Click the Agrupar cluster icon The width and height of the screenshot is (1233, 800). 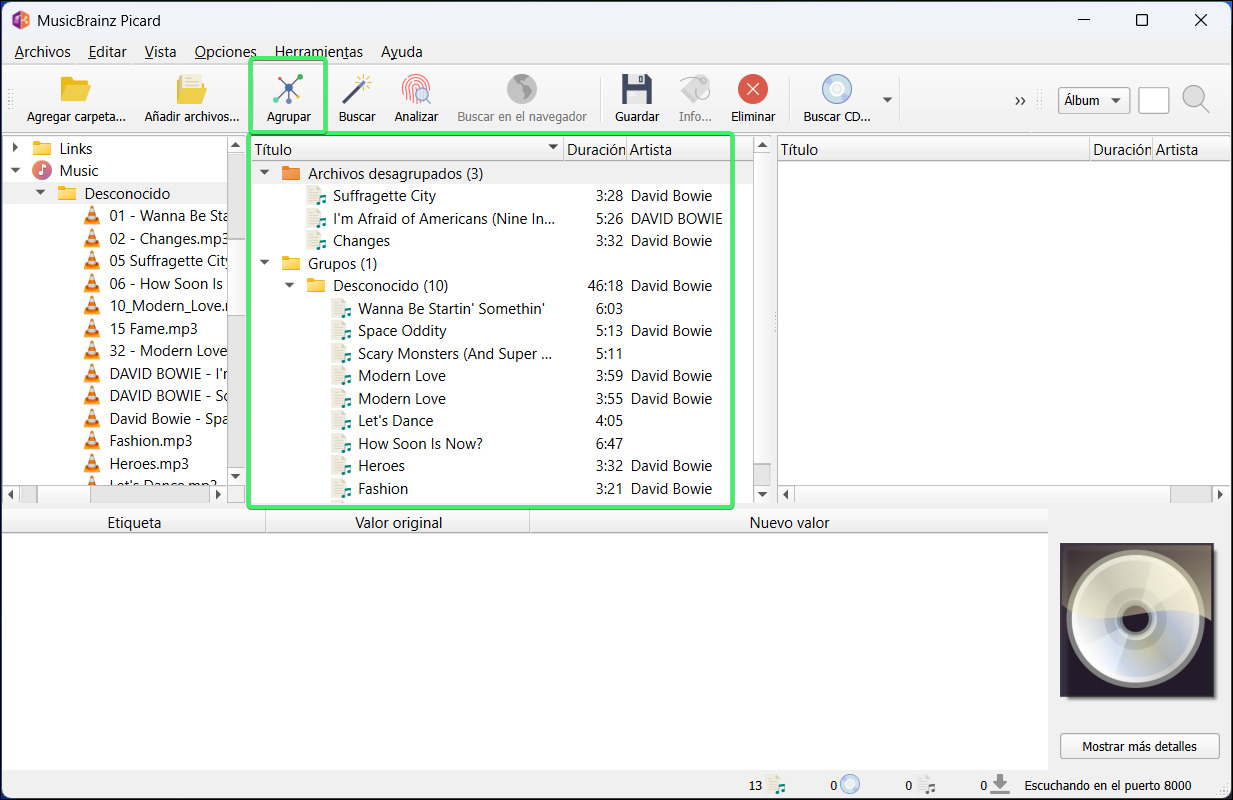pos(288,89)
